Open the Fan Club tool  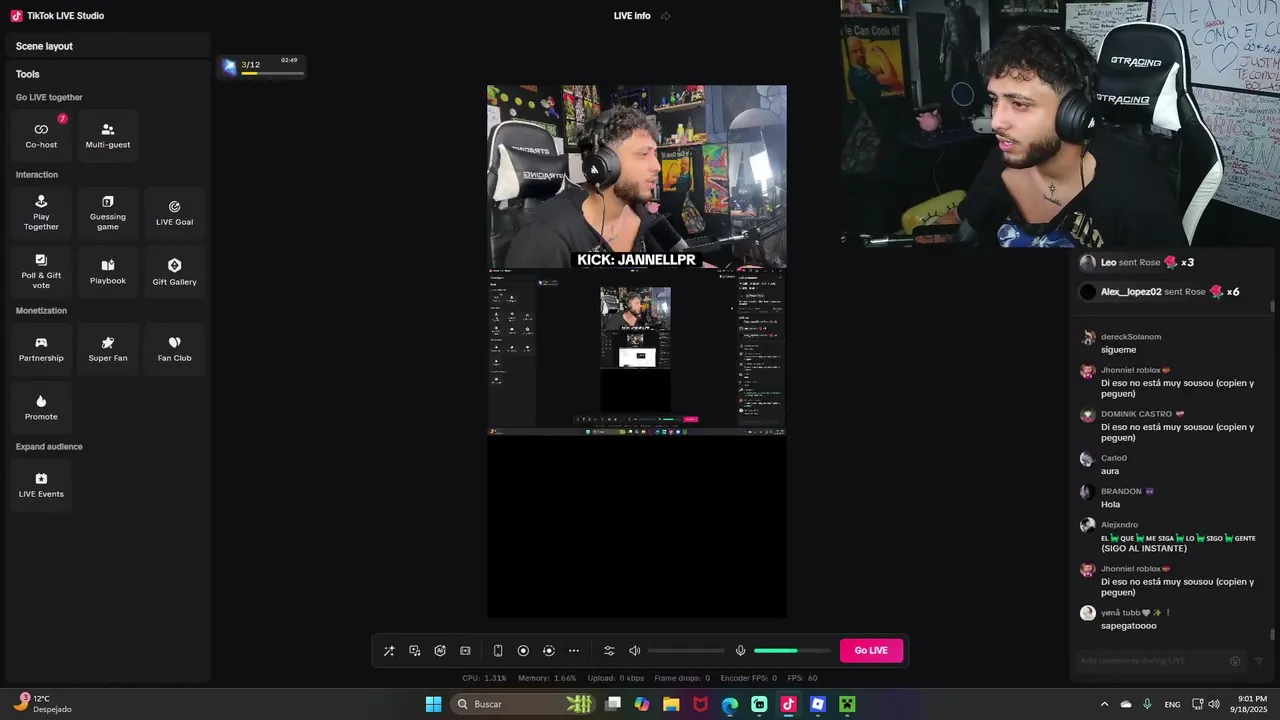tap(174, 349)
